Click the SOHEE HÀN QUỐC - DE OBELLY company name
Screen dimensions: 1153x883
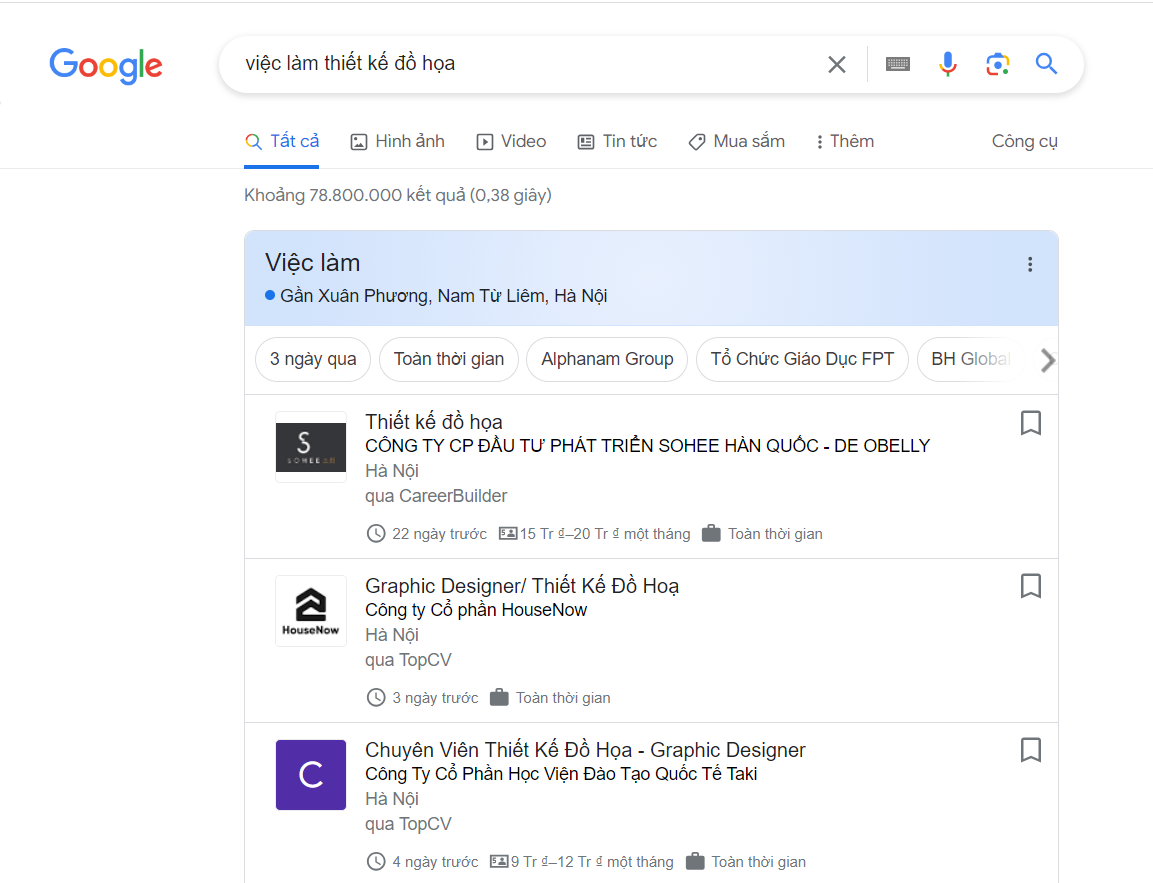coord(648,446)
